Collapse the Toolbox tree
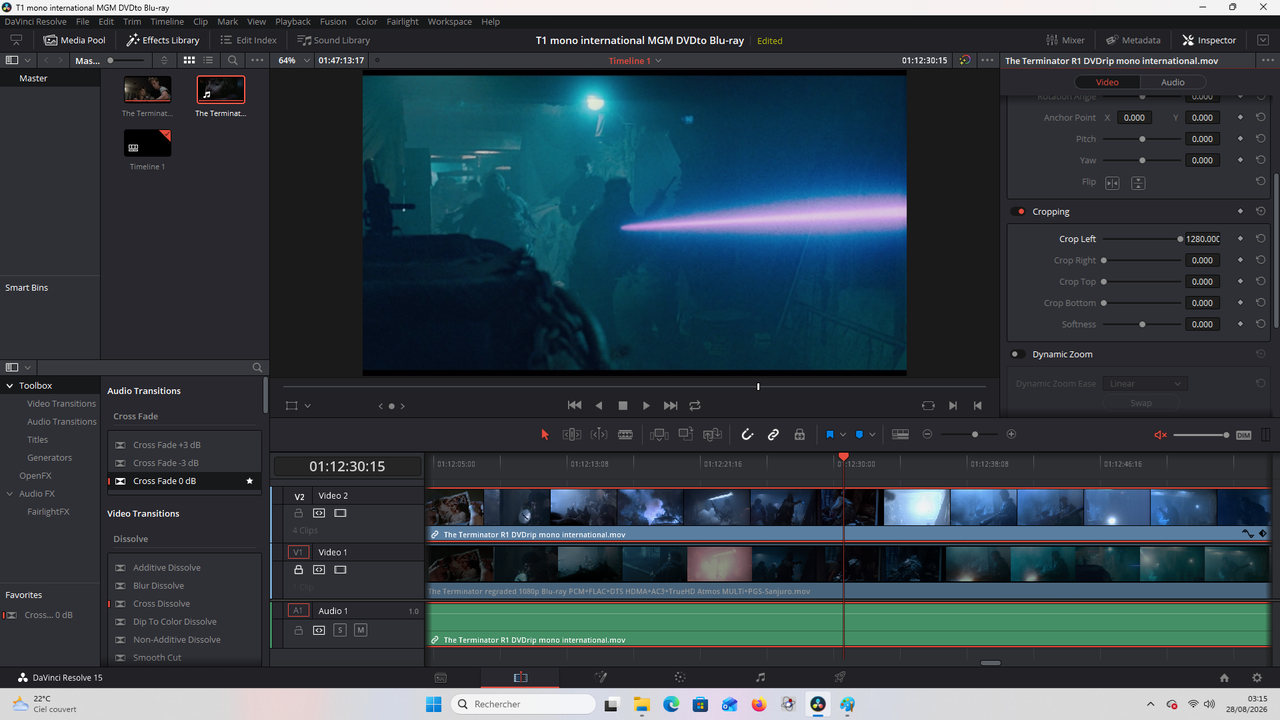Viewport: 1280px width, 720px height. 10,385
